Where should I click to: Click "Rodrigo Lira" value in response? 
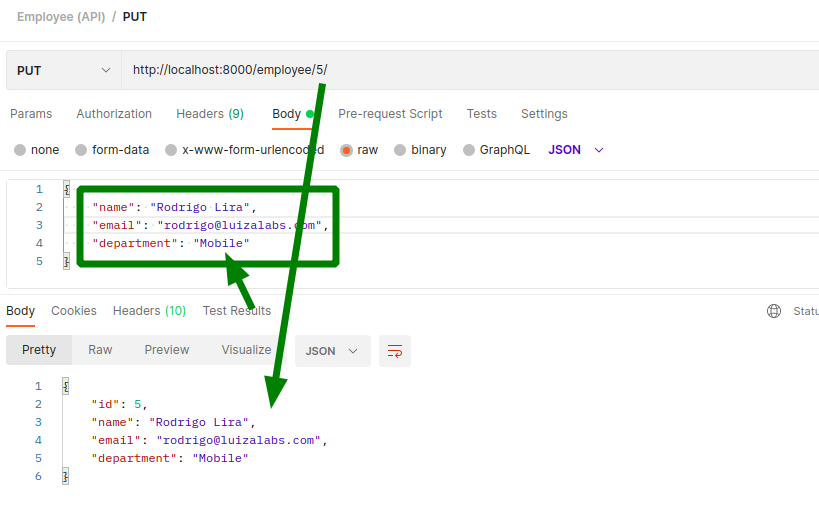click(x=198, y=422)
